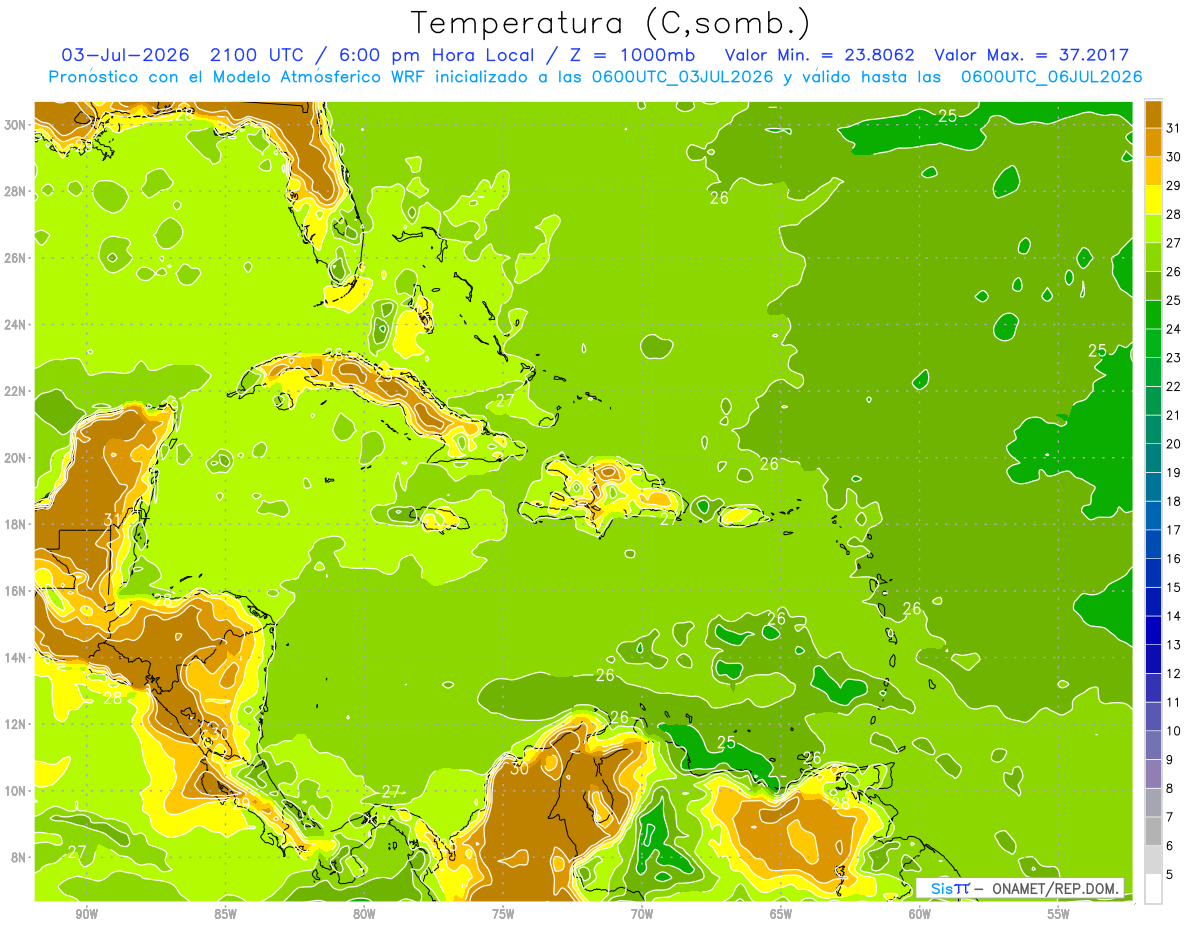Click the 10N latitude axis label
This screenshot has width=1200, height=927.
point(15,790)
